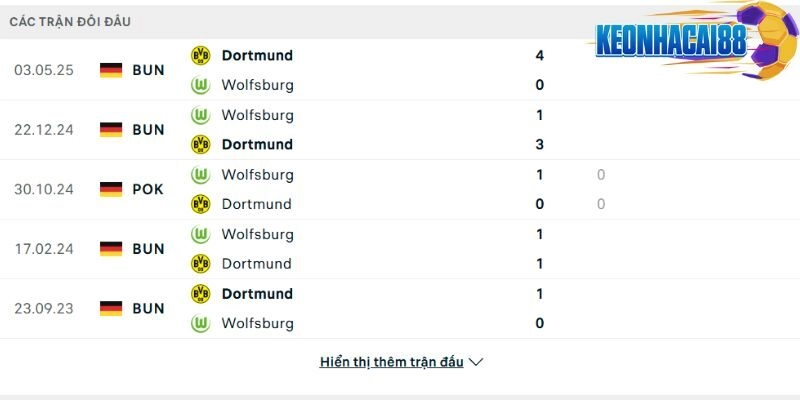Viewport: 800px width, 400px height.
Task: Click Dortmund crest in 03.05.25 match
Action: 201,55
